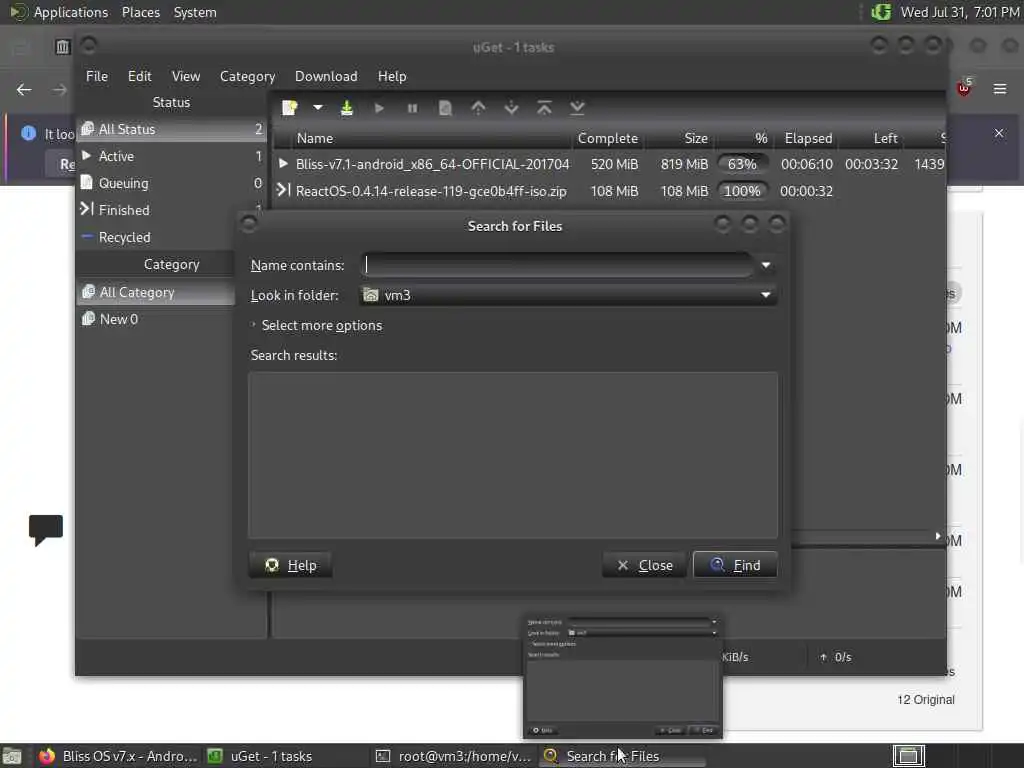Select the Active status row
The width and height of the screenshot is (1024, 768).
[172, 156]
